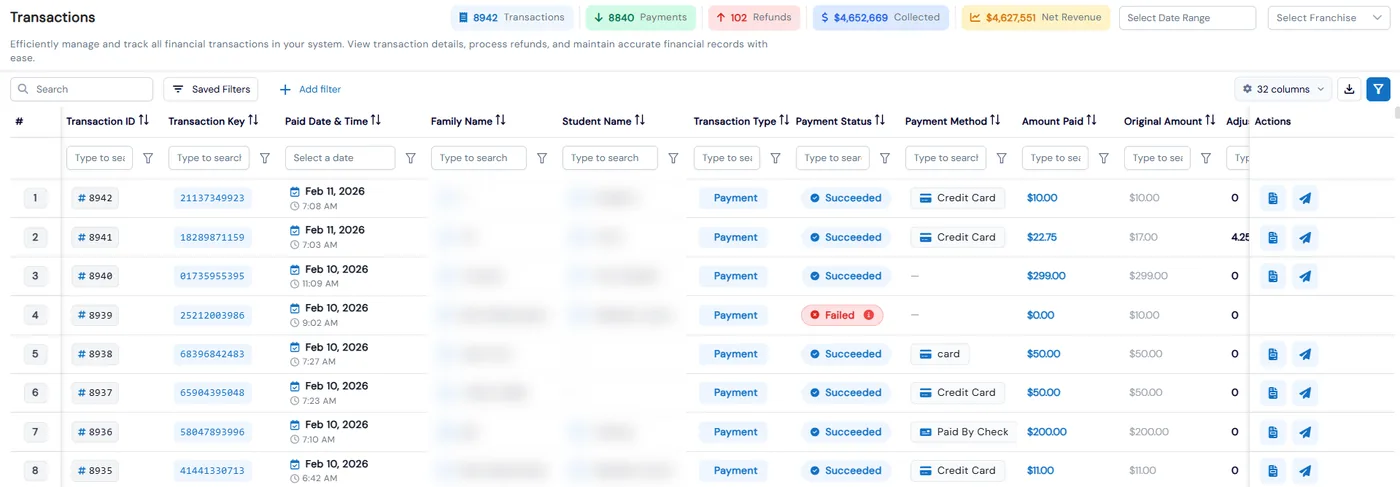Open Payment Status filter funnel

coord(885,158)
